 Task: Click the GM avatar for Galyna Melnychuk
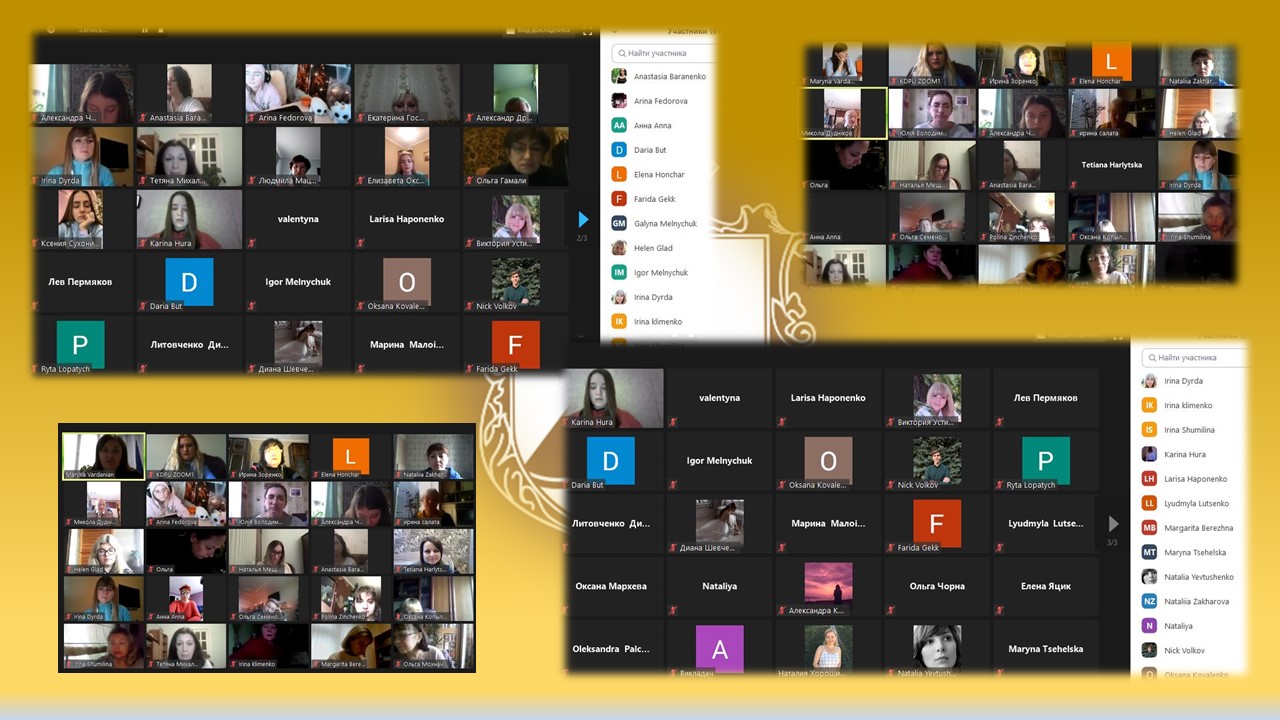coord(619,223)
